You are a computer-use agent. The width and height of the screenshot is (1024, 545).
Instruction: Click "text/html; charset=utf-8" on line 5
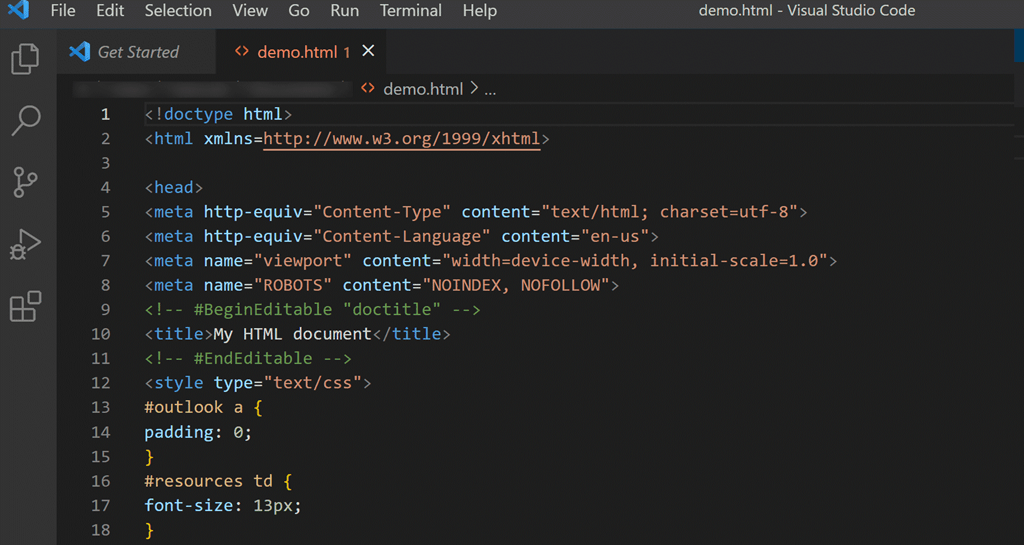669,212
